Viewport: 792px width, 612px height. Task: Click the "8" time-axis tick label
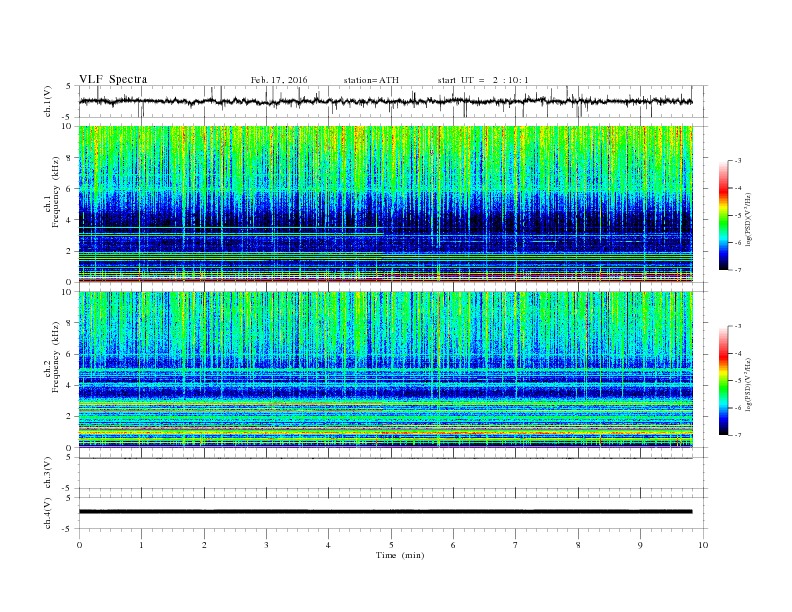(578, 545)
